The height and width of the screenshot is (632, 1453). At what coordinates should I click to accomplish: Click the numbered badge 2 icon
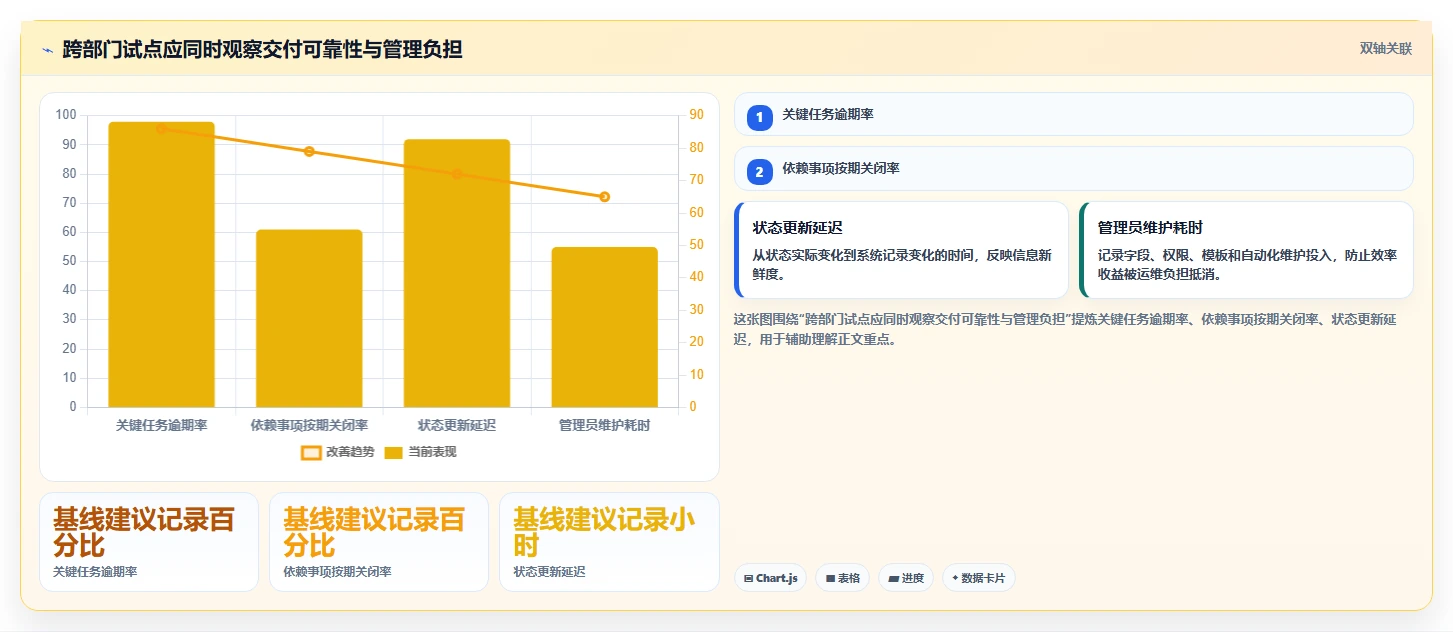tap(759, 172)
